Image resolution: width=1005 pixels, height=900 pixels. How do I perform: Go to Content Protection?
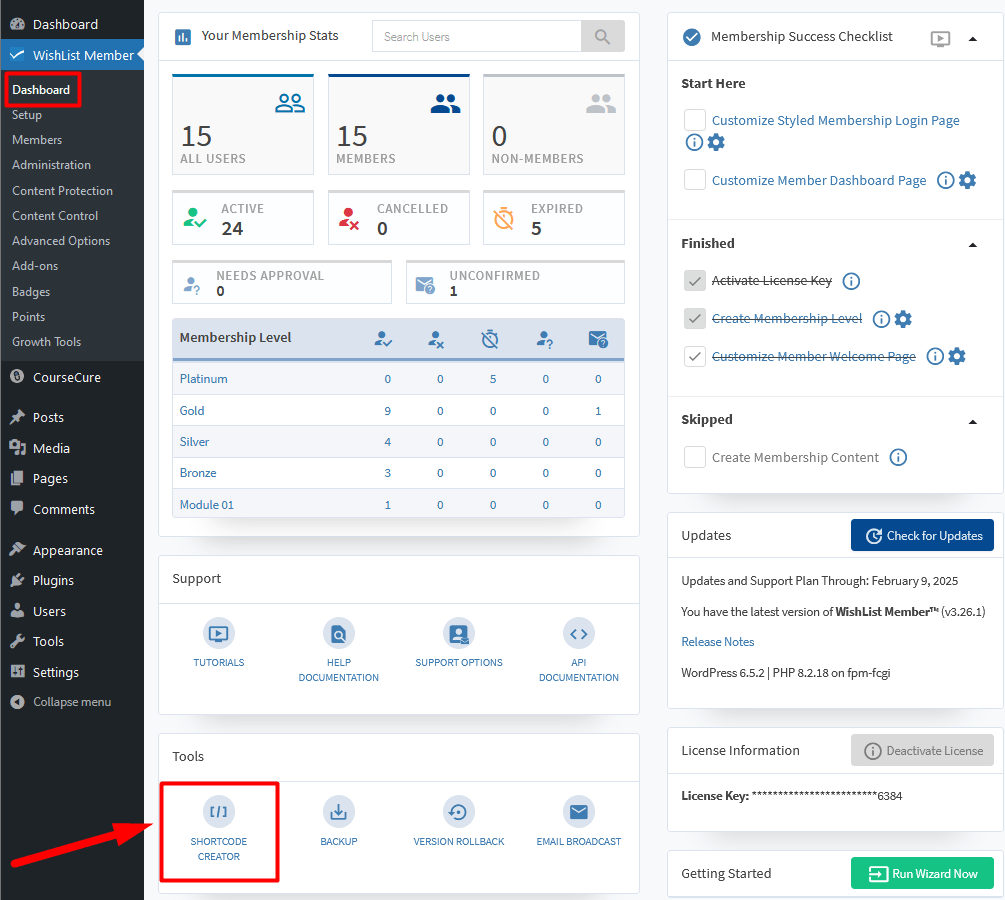pos(62,191)
